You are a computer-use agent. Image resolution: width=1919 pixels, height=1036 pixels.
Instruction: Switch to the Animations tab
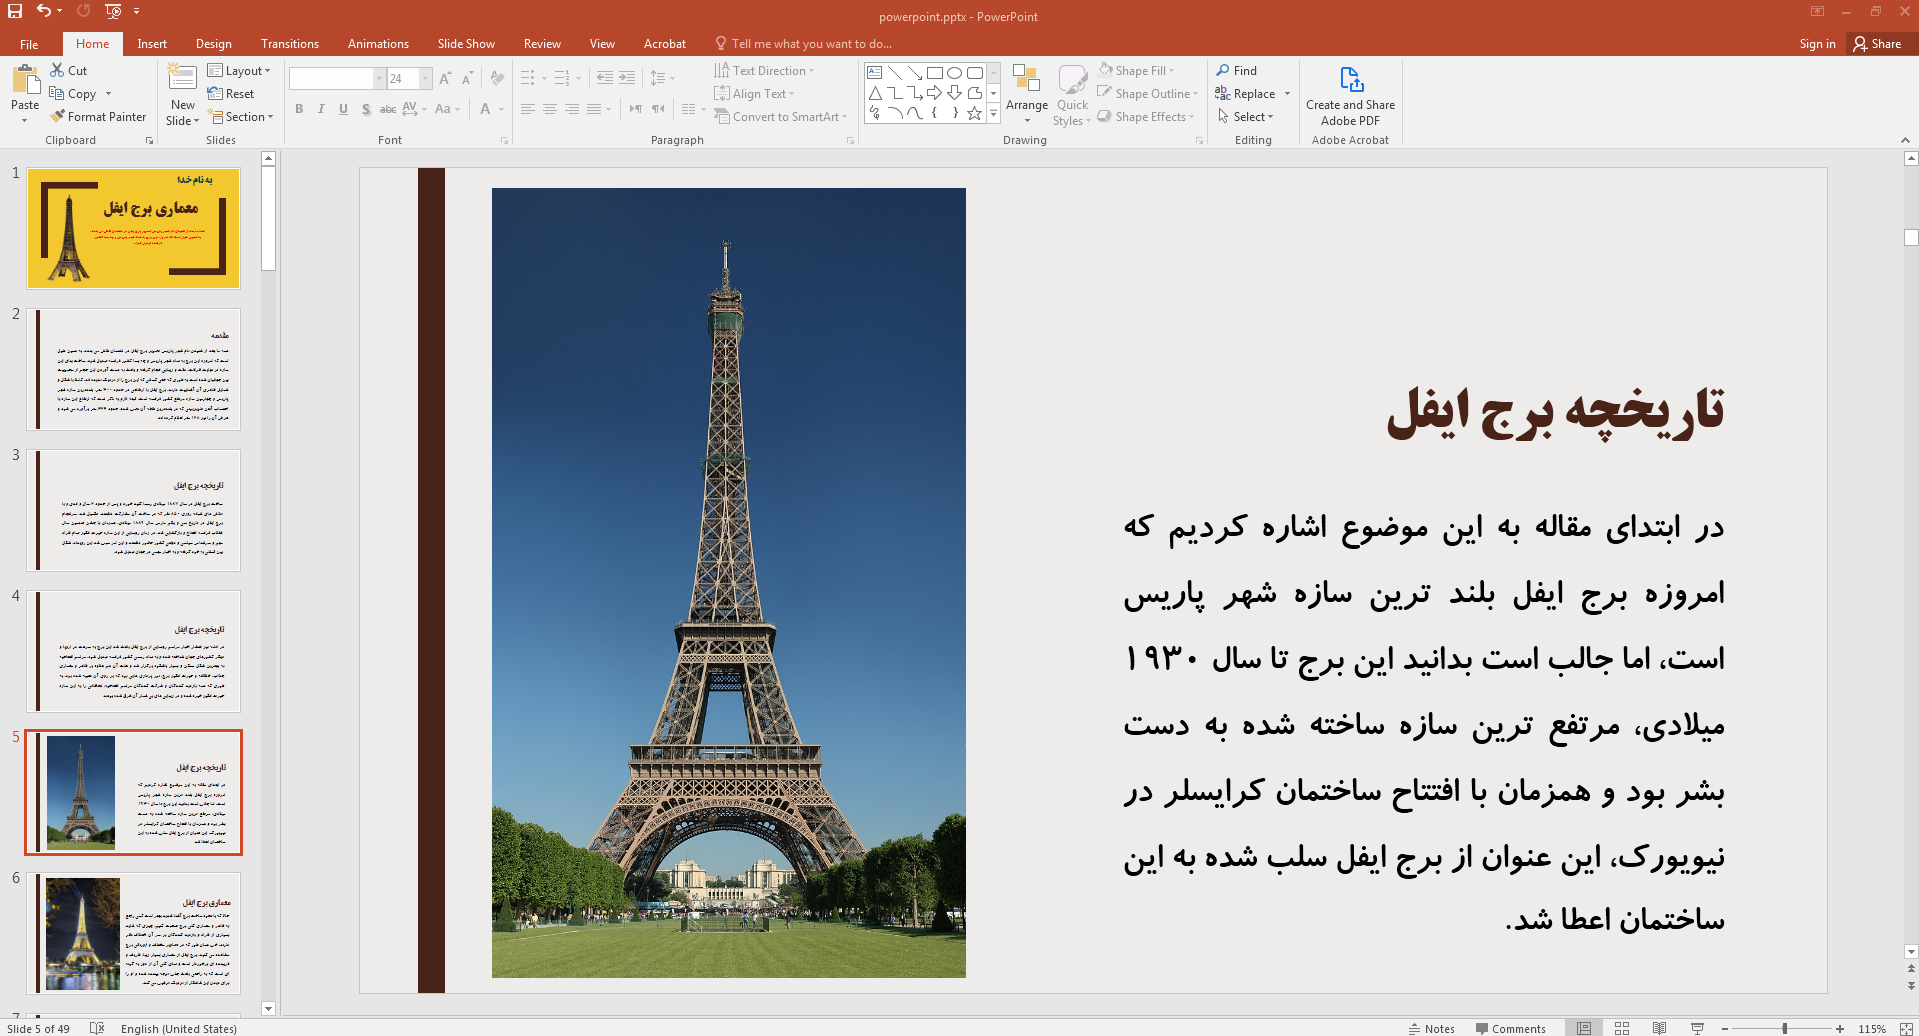[x=378, y=43]
